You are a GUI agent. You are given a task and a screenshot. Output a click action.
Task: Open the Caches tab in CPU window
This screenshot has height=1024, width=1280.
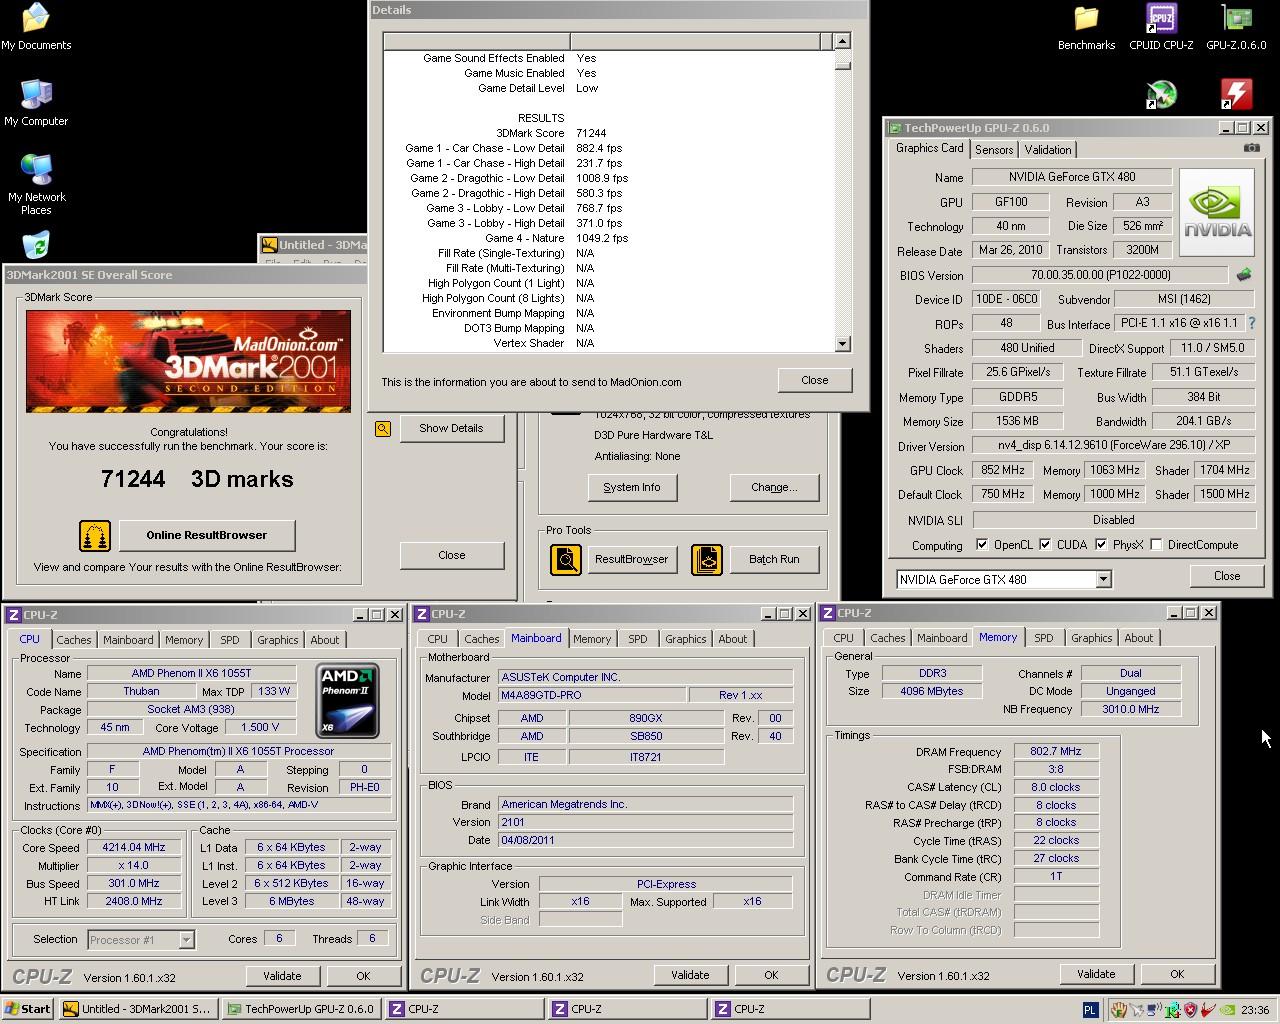click(x=73, y=640)
